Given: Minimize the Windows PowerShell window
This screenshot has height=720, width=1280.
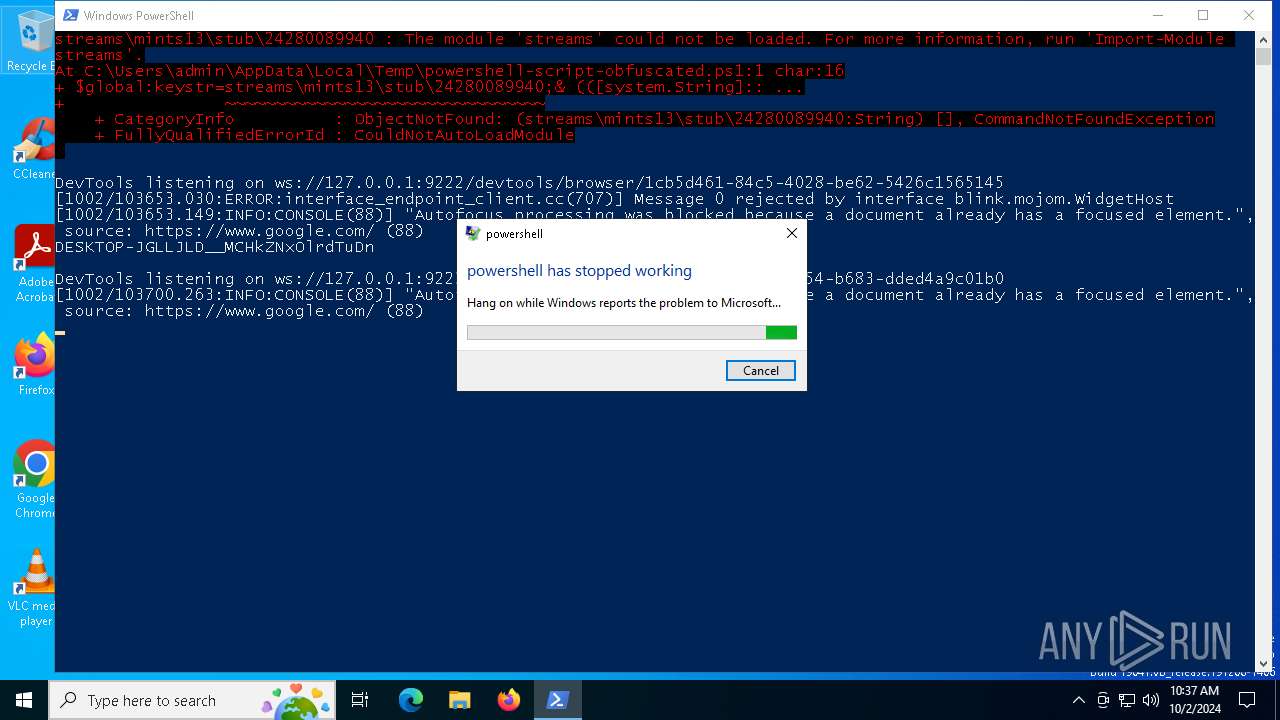Looking at the screenshot, I should [x=1158, y=15].
